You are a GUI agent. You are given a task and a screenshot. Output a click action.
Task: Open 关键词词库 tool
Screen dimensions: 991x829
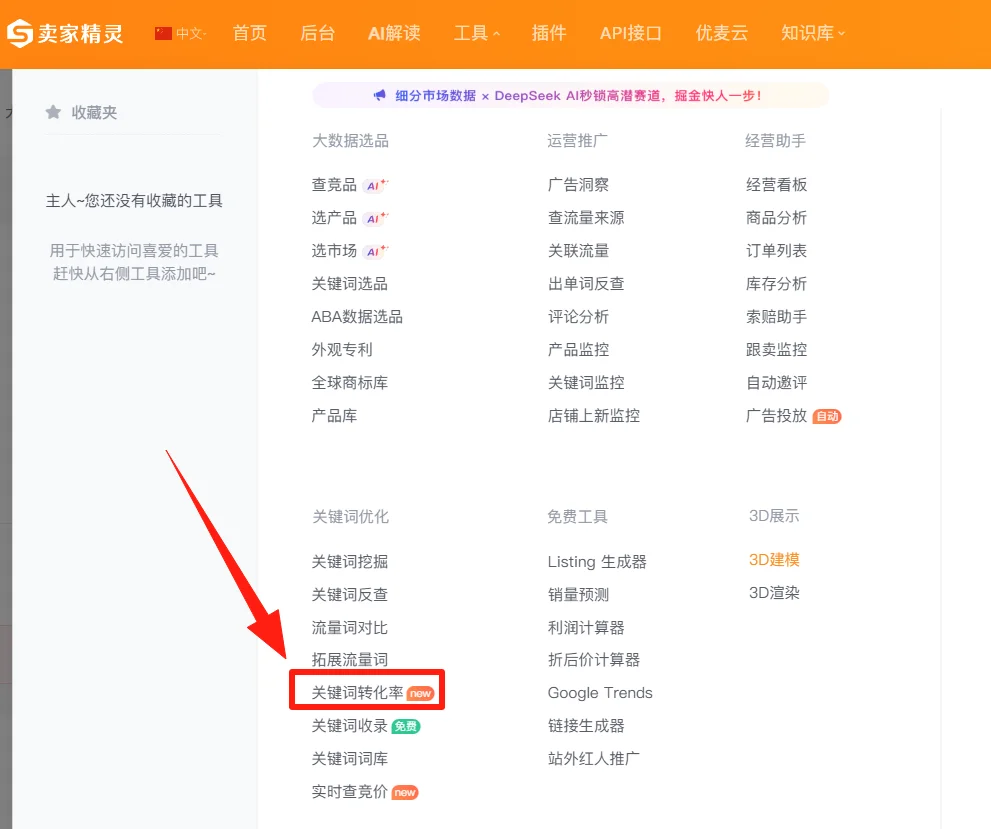(350, 758)
